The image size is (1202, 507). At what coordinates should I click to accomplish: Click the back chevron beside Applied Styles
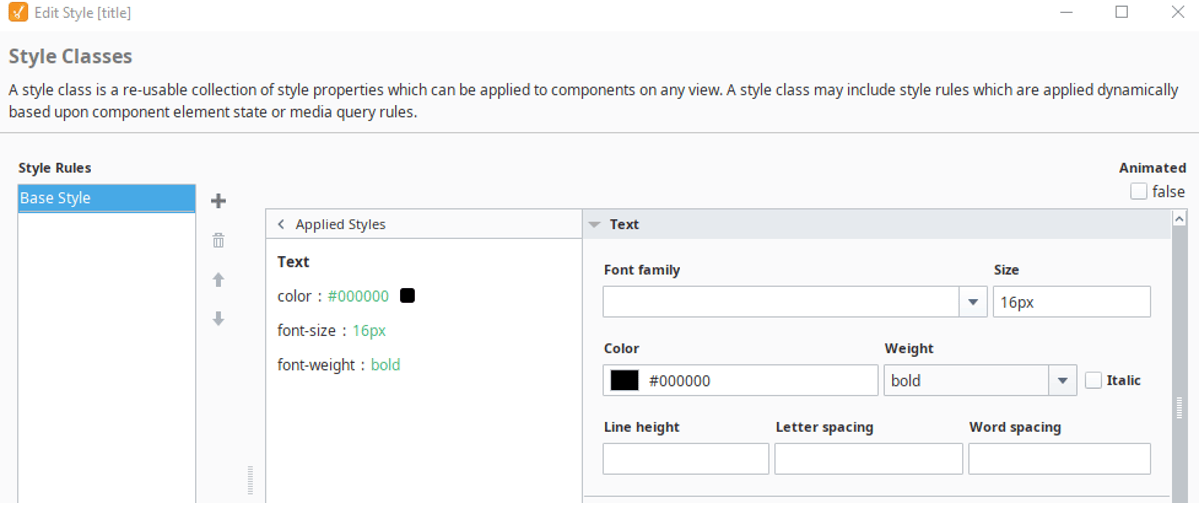(x=282, y=225)
